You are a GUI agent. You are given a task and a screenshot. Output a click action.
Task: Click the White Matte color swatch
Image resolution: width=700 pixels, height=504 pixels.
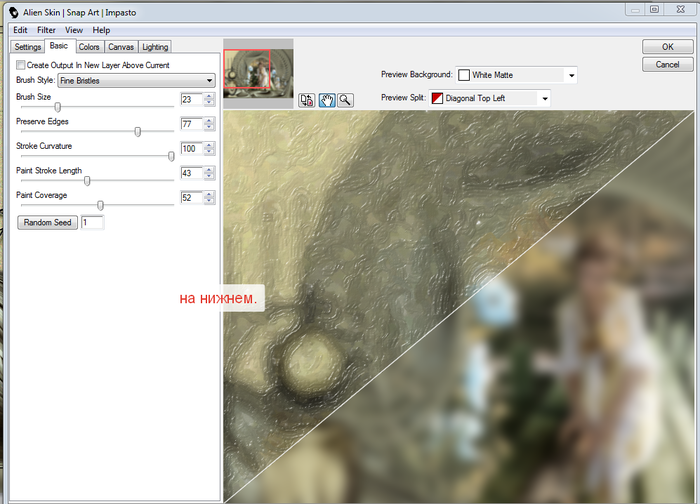(464, 75)
